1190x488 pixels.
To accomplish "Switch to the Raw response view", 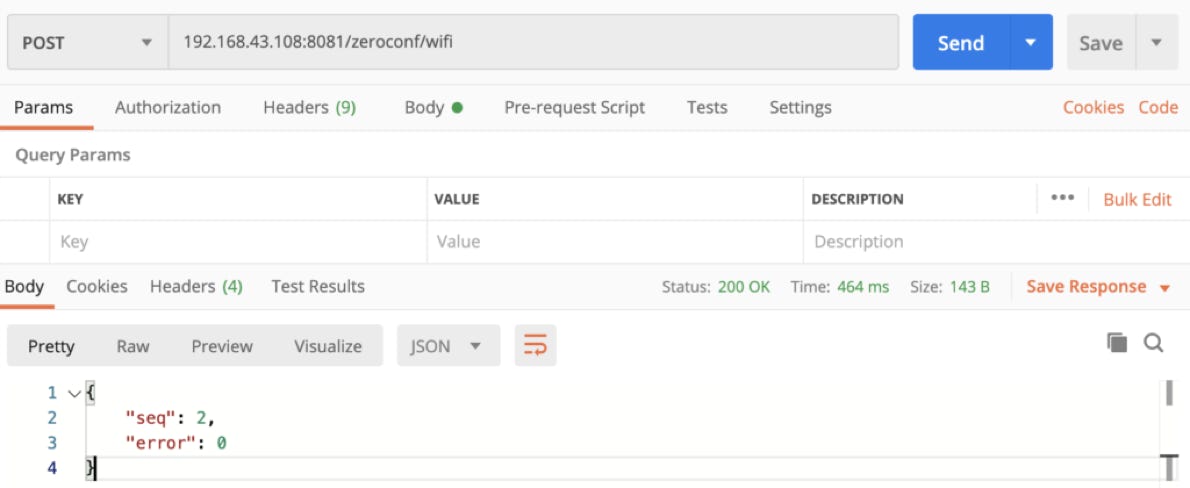I will click(132, 346).
